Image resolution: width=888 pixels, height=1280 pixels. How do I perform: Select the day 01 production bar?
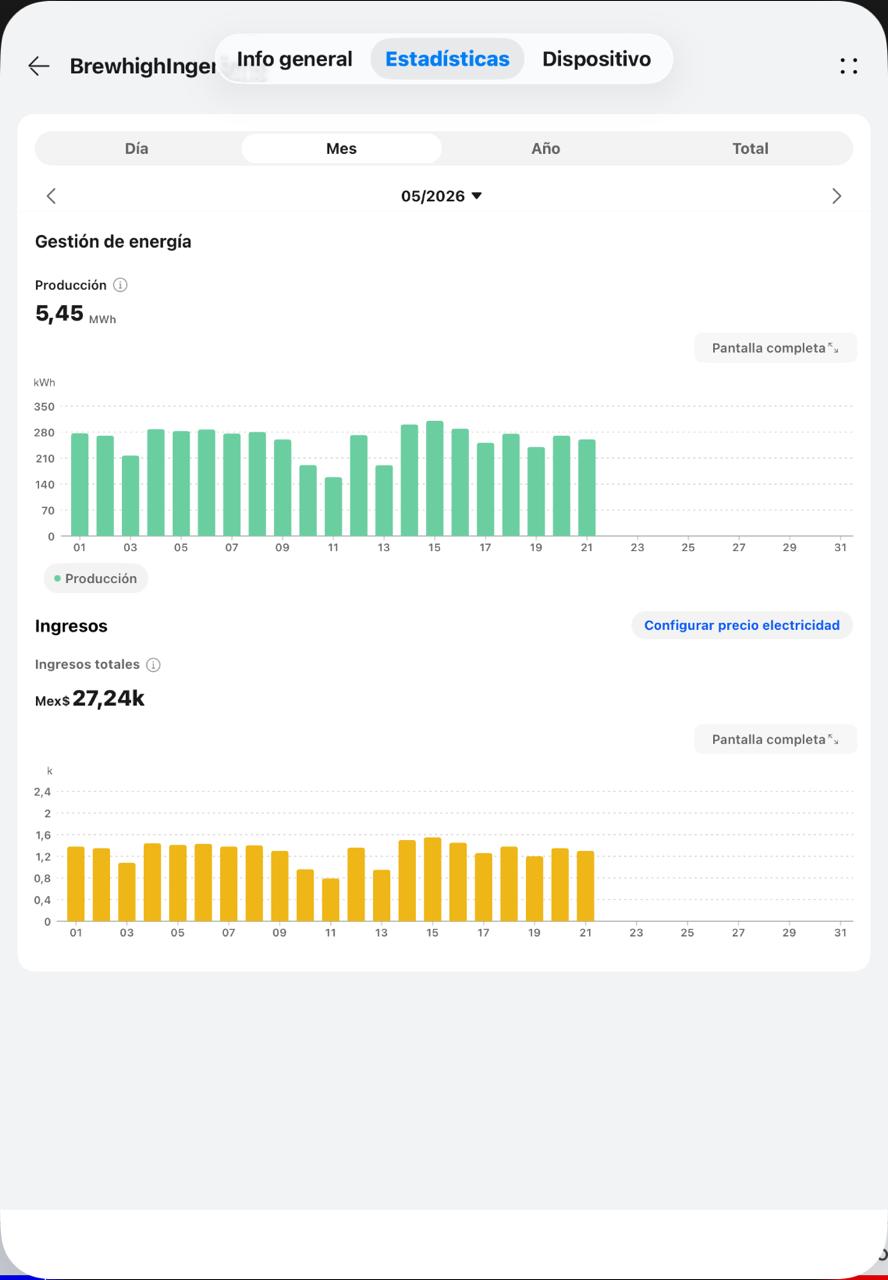pos(79,484)
